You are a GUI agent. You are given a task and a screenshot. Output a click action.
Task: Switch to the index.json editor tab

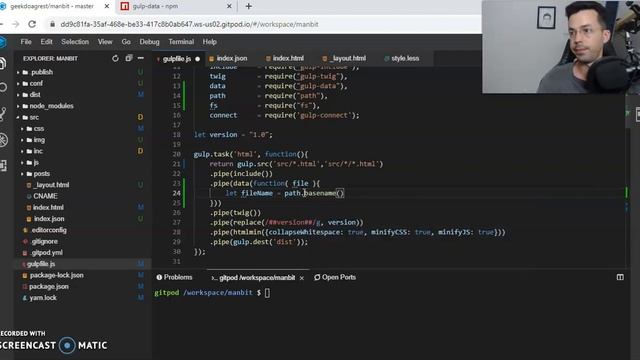coord(231,58)
